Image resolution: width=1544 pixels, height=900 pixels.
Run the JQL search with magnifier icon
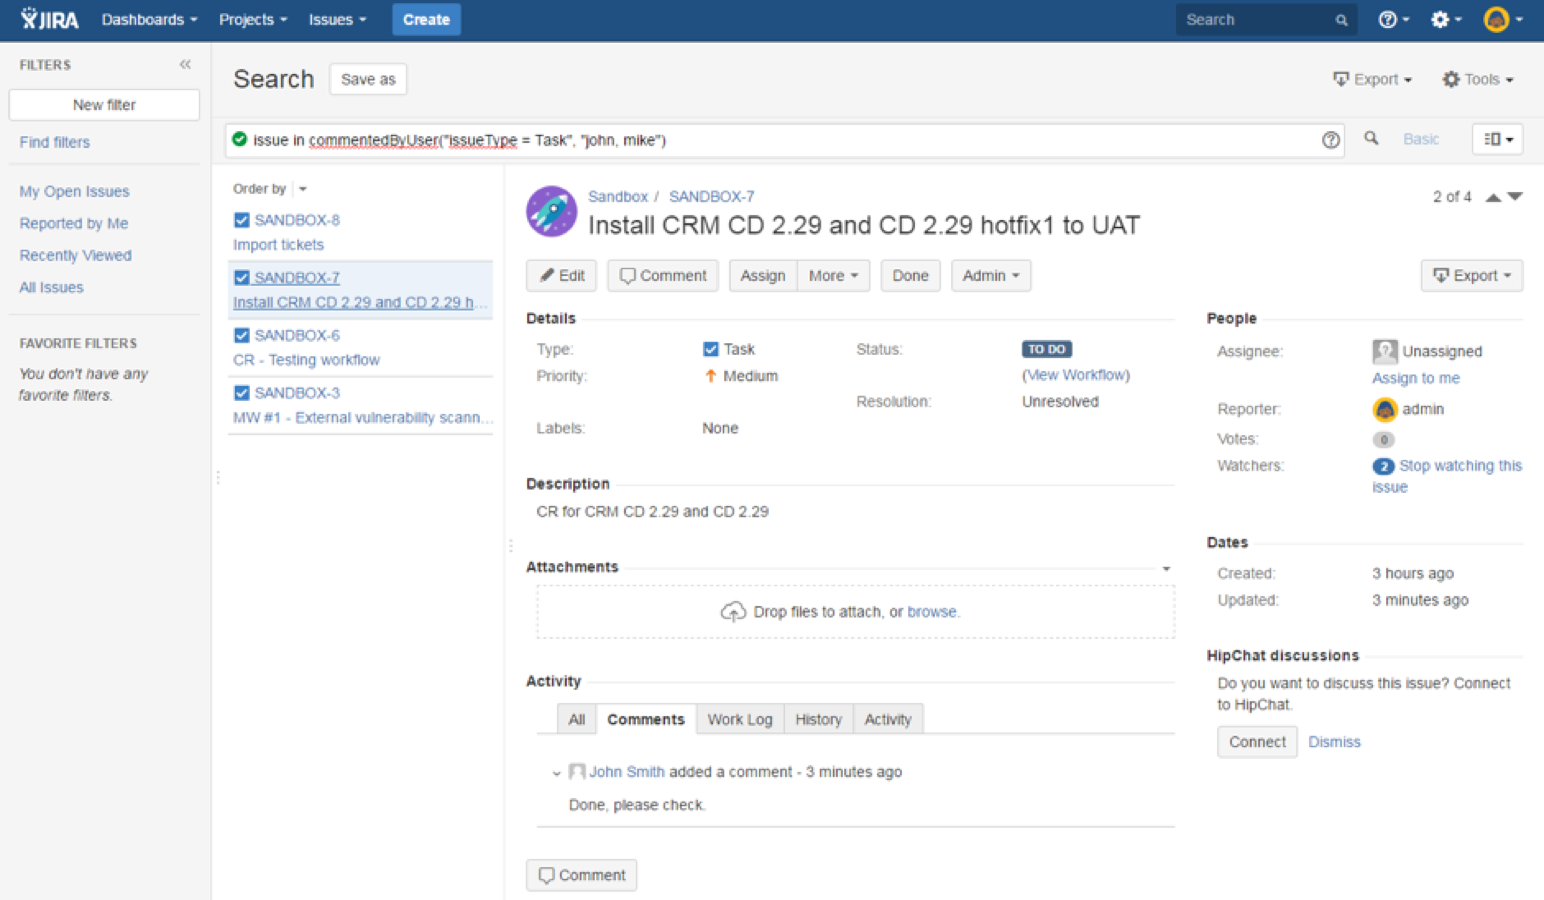(1371, 139)
